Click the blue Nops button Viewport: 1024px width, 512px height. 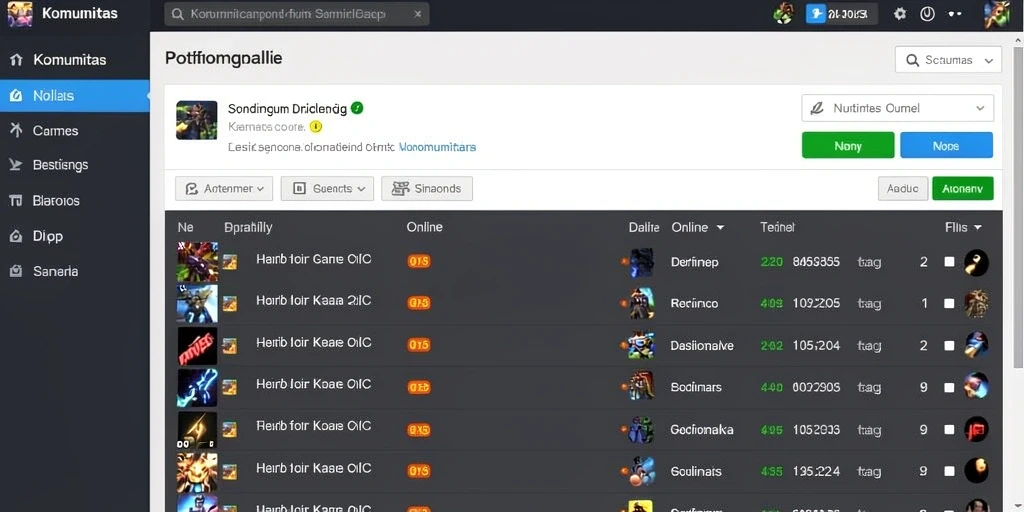946,146
